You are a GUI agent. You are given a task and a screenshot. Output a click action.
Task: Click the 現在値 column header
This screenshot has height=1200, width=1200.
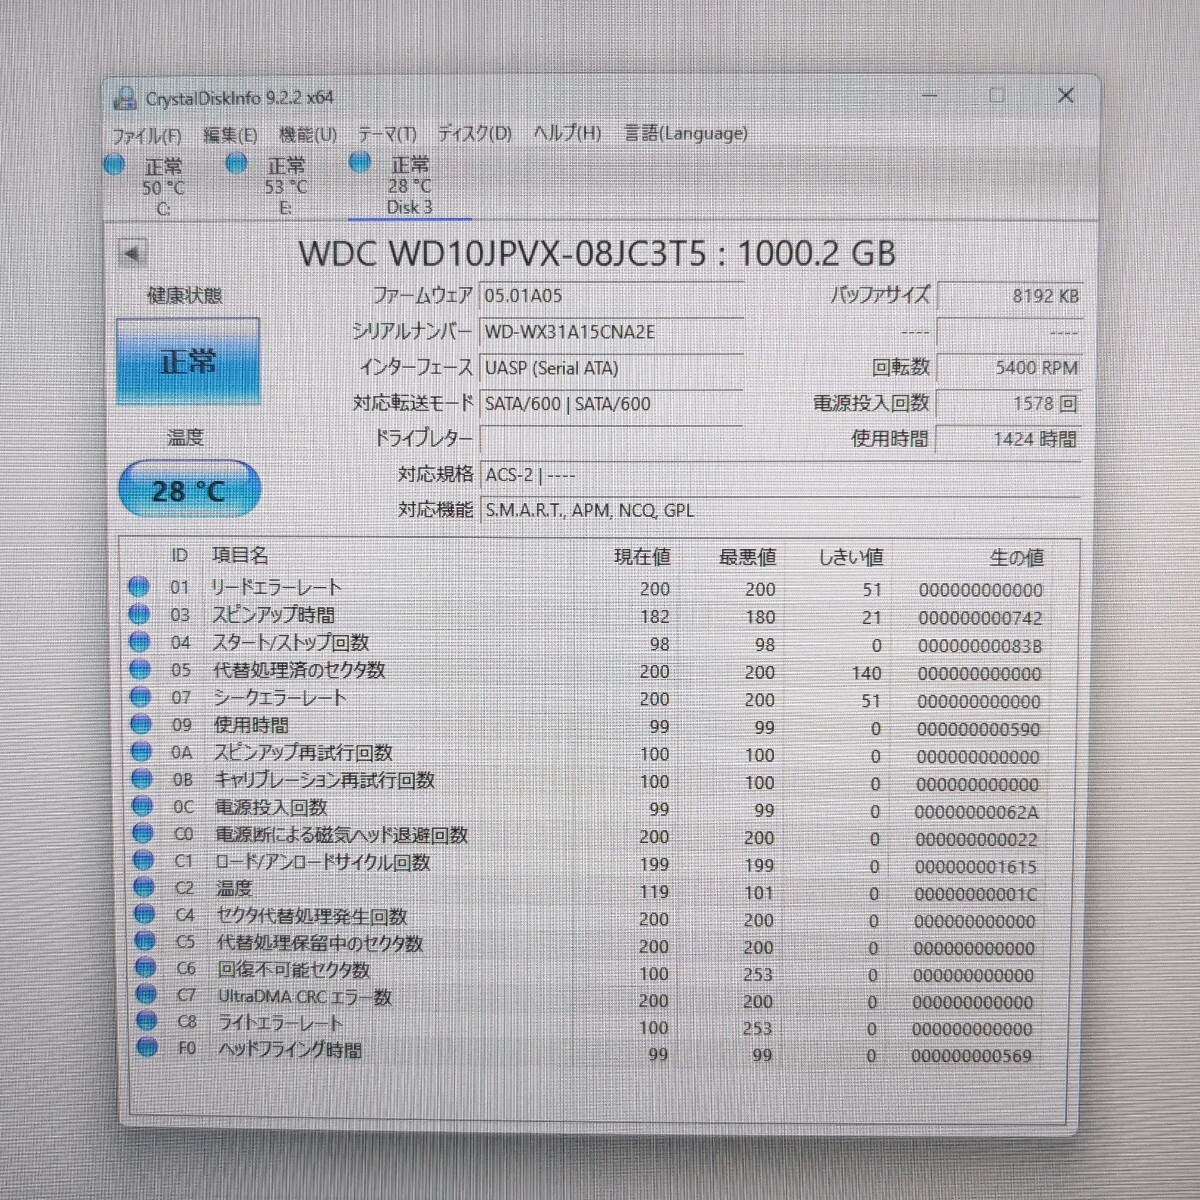643,557
